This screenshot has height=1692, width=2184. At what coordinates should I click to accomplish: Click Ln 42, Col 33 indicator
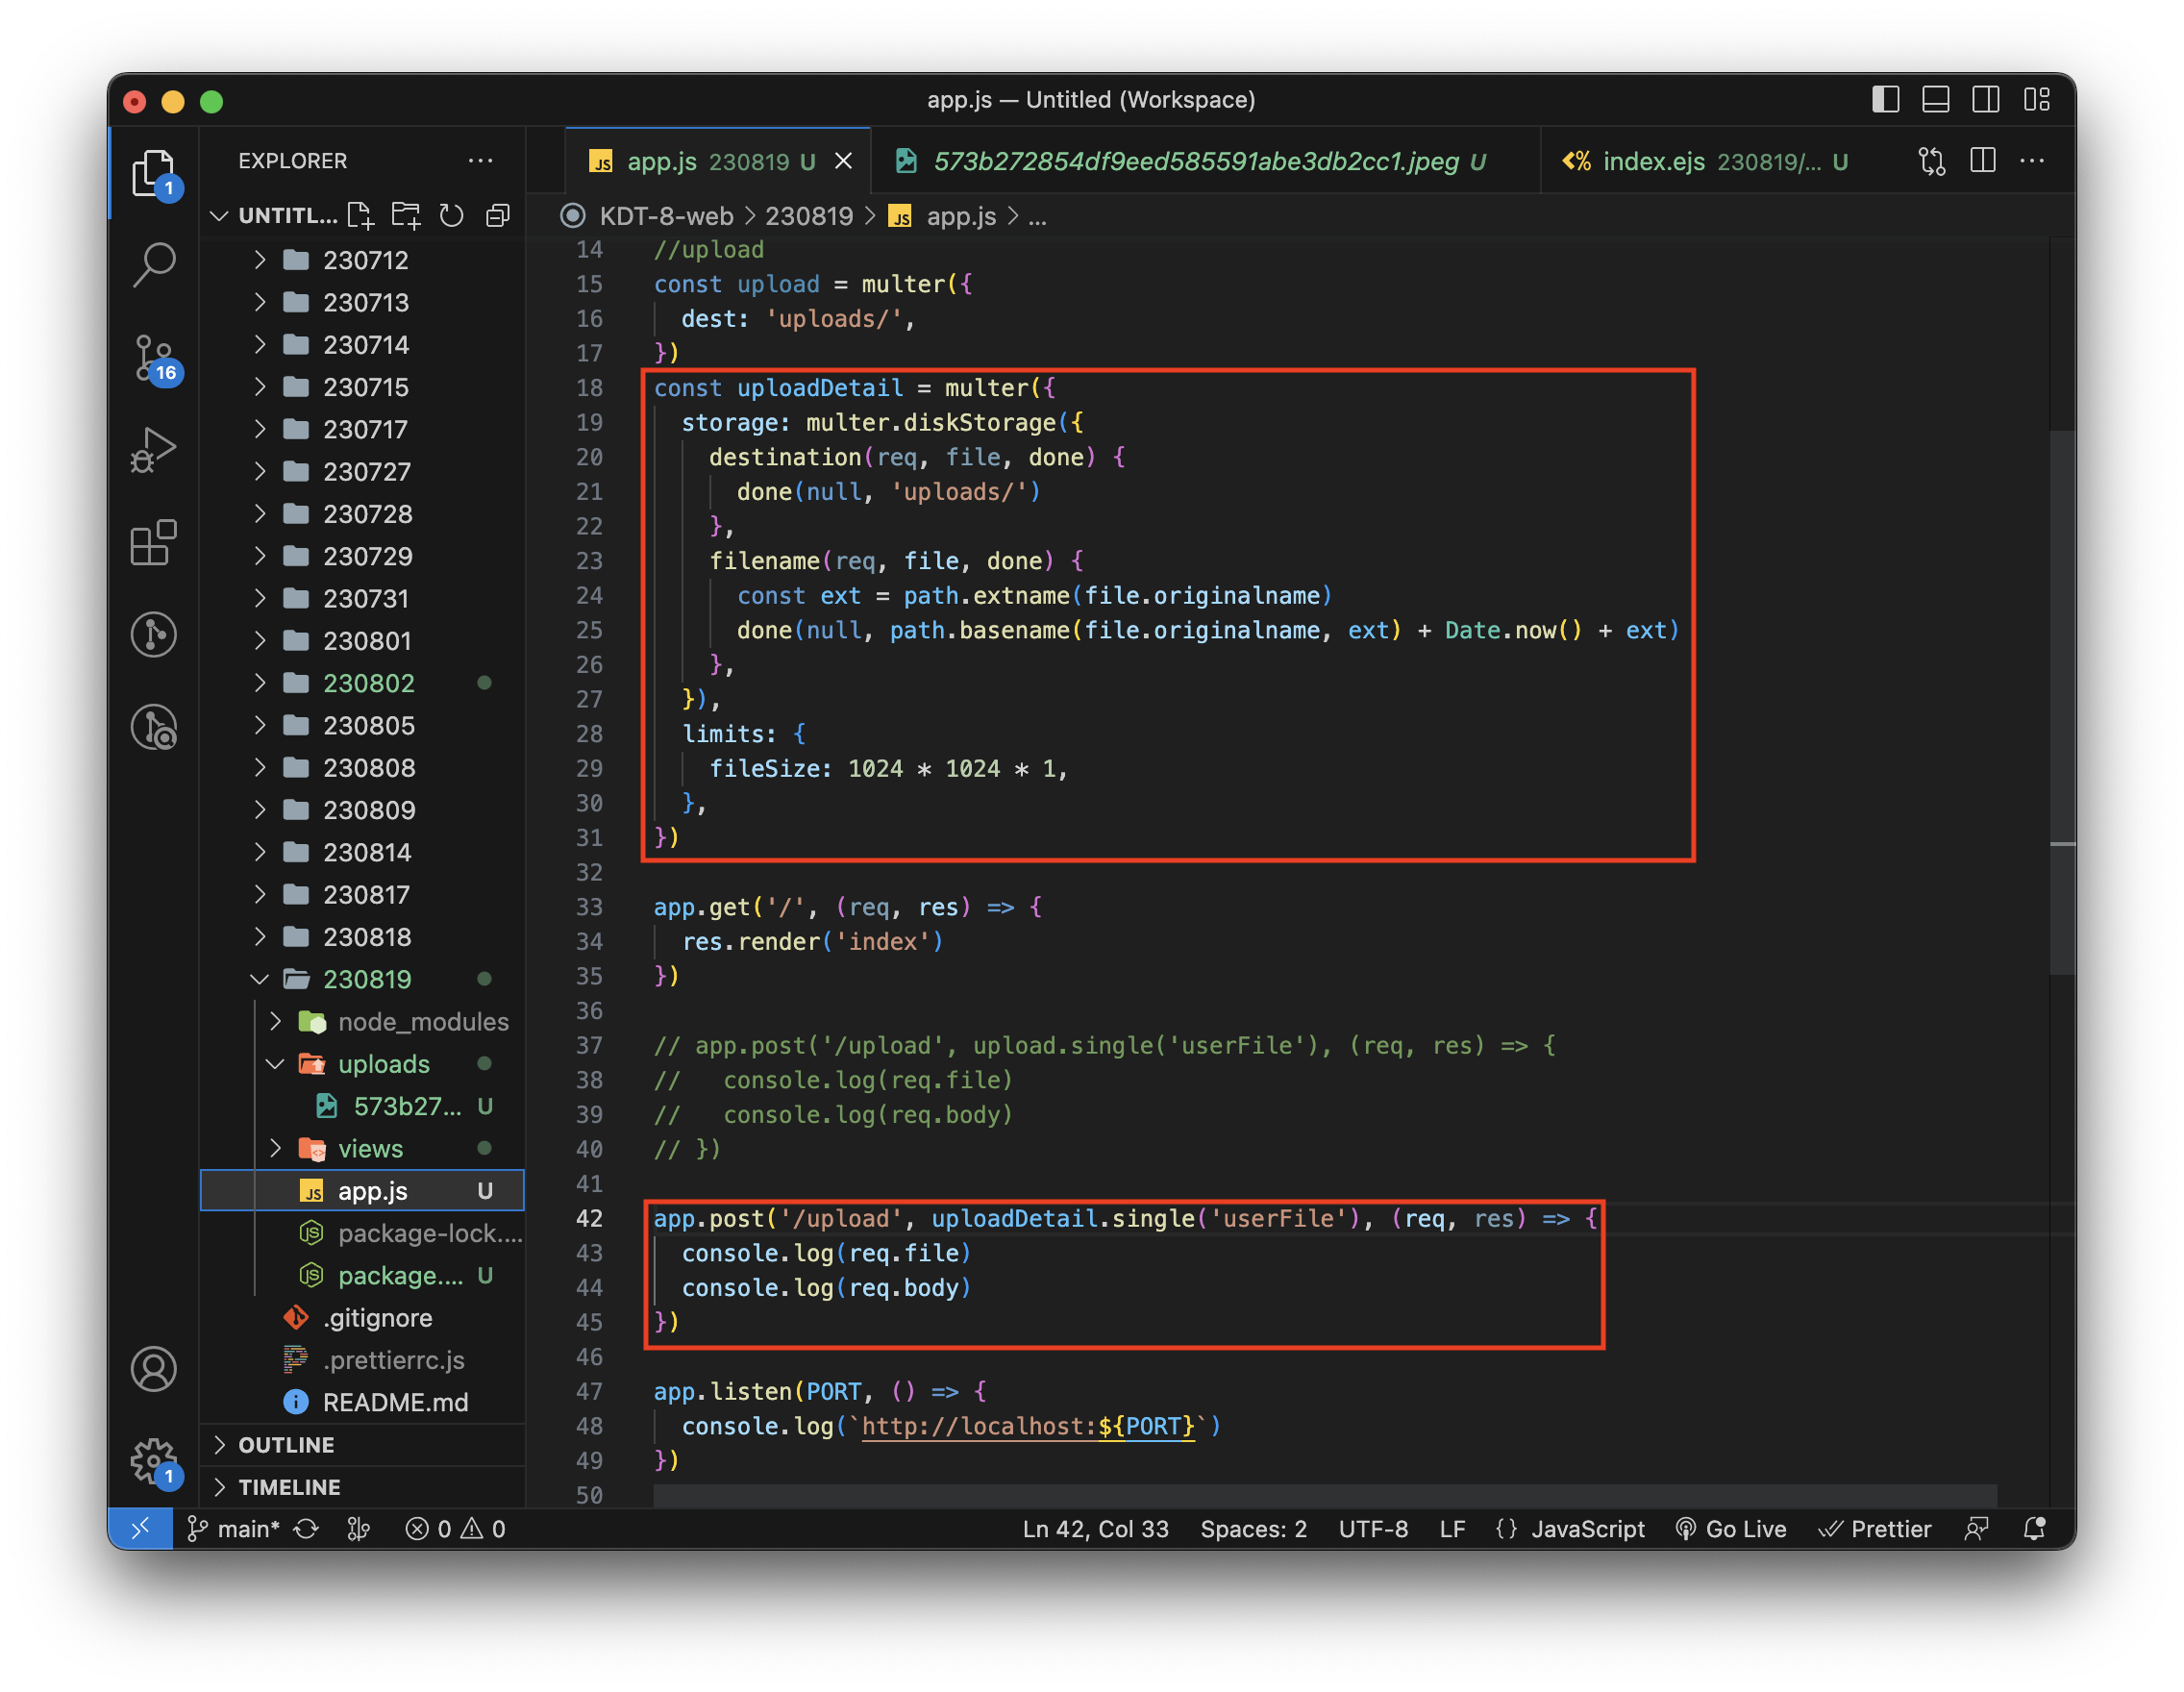[x=1095, y=1528]
